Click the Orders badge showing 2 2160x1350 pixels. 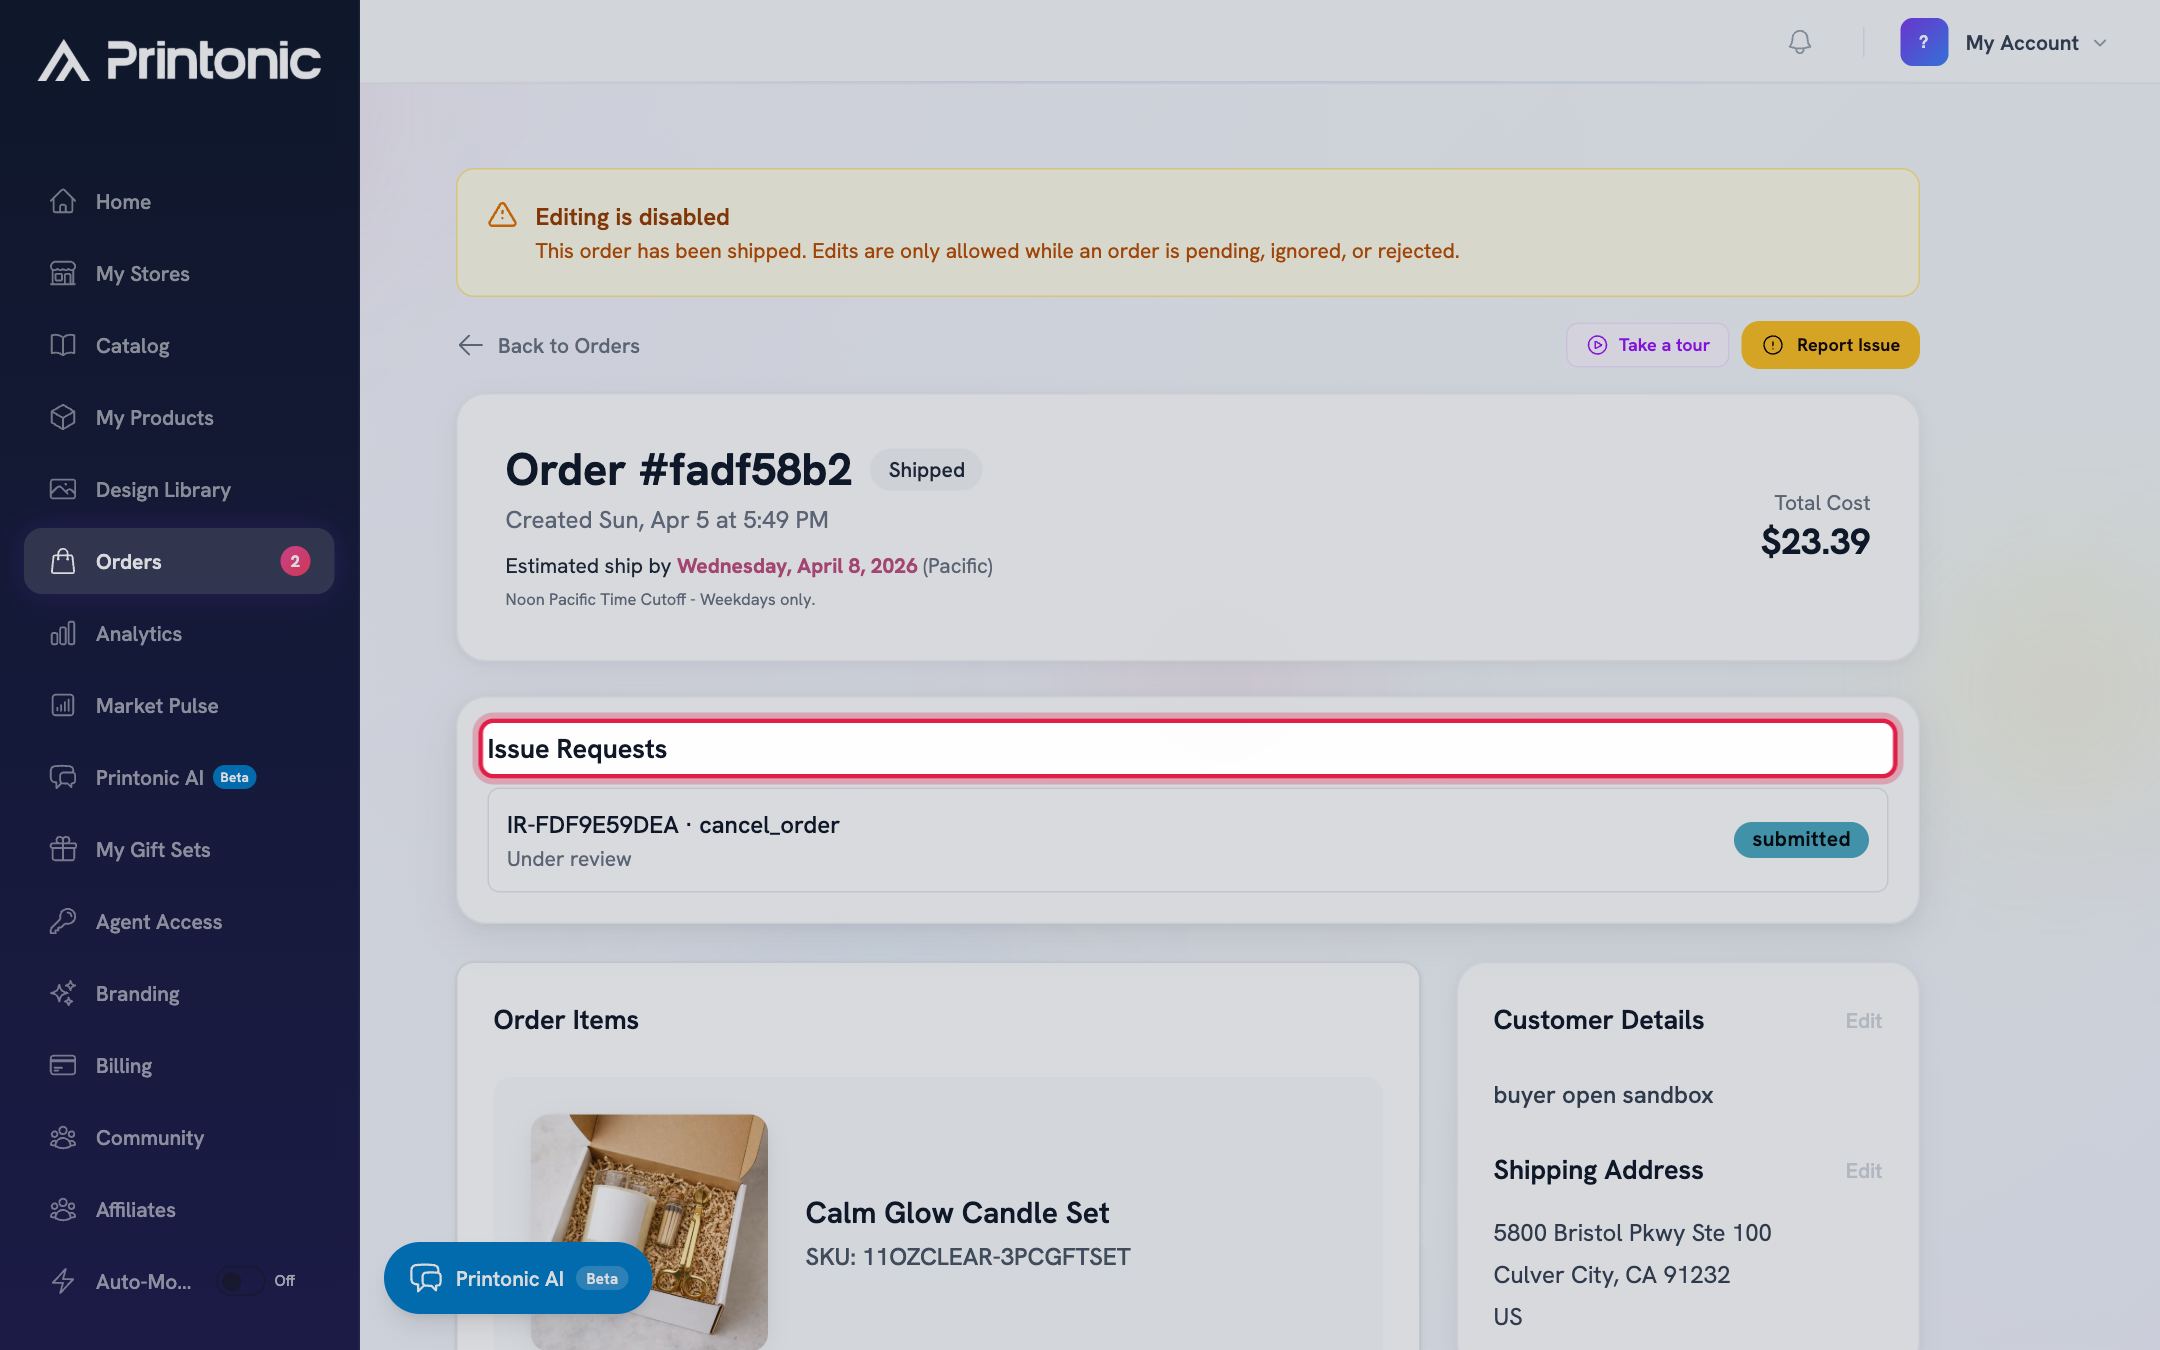pos(295,561)
